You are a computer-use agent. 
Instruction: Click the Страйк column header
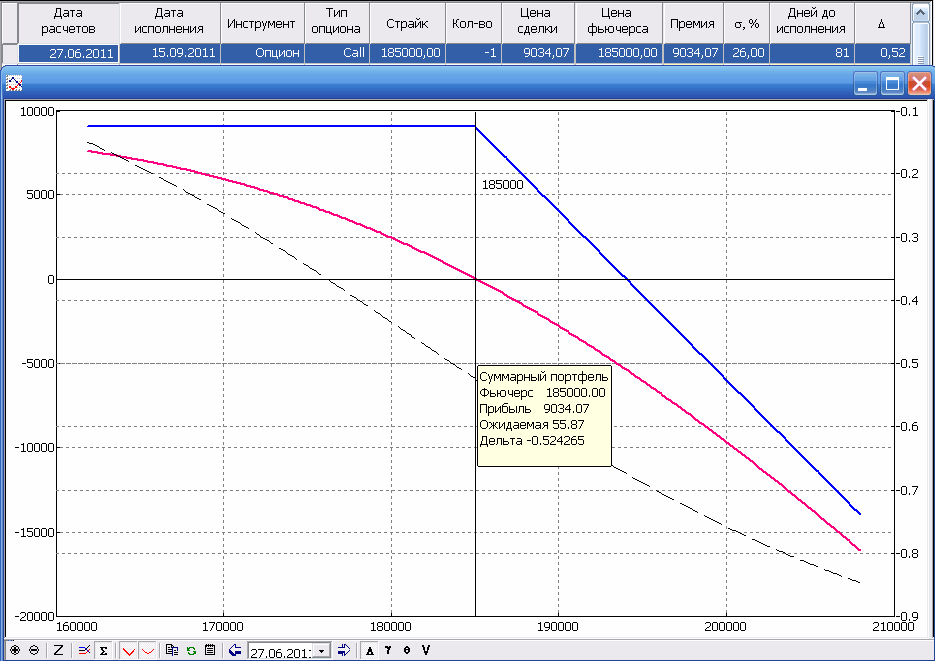click(x=407, y=23)
